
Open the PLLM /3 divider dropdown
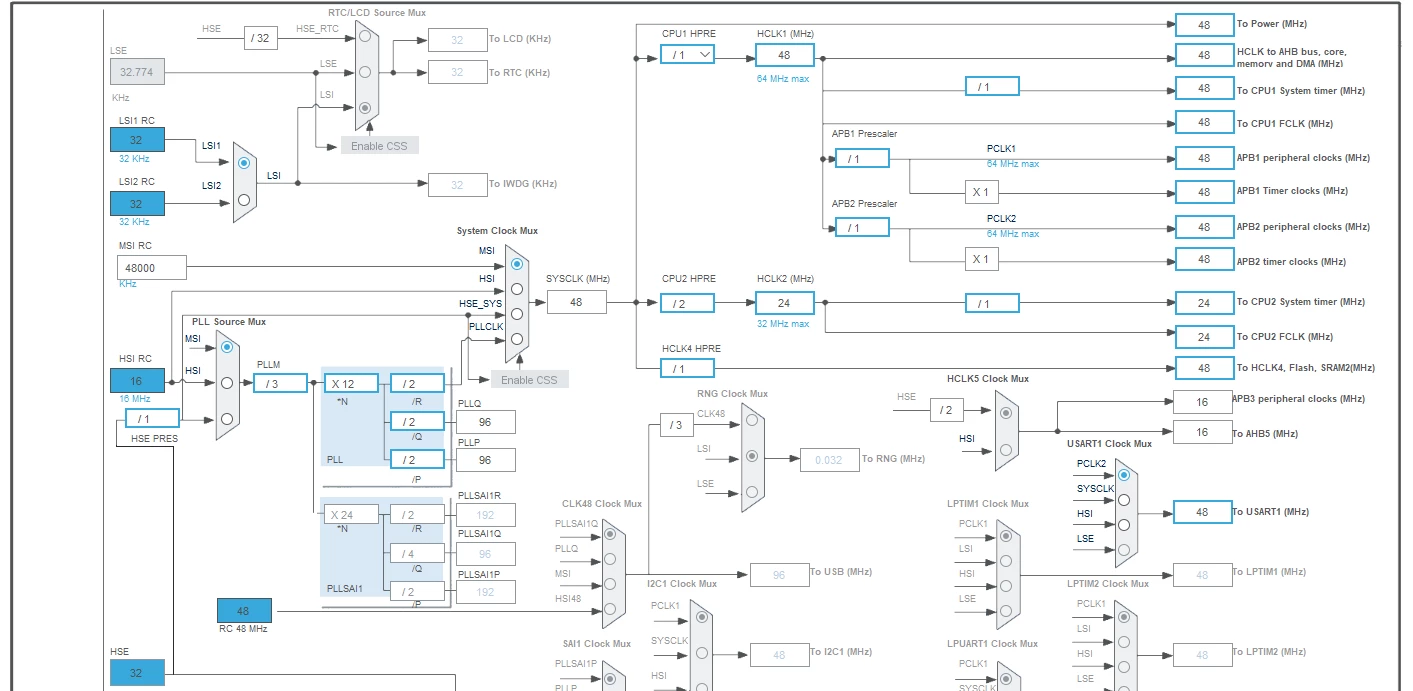pyautogui.click(x=280, y=383)
